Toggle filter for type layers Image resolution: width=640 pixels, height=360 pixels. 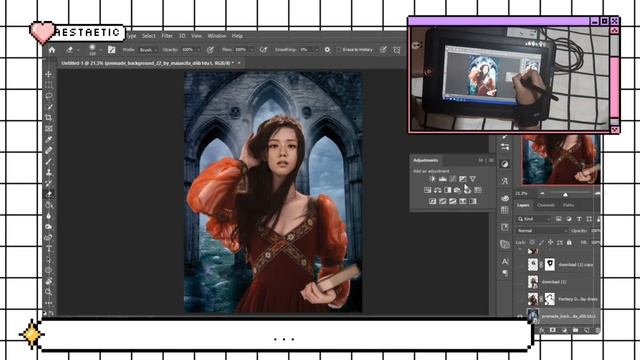pyautogui.click(x=579, y=219)
